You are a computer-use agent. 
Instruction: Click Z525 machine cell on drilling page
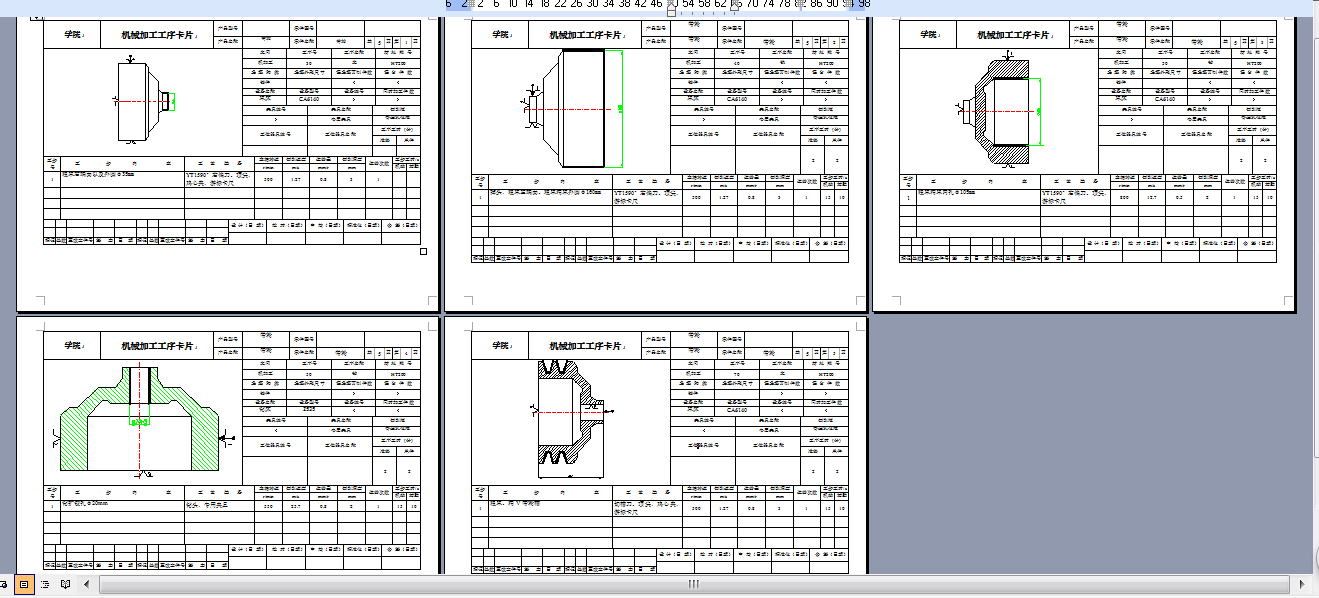pos(309,410)
